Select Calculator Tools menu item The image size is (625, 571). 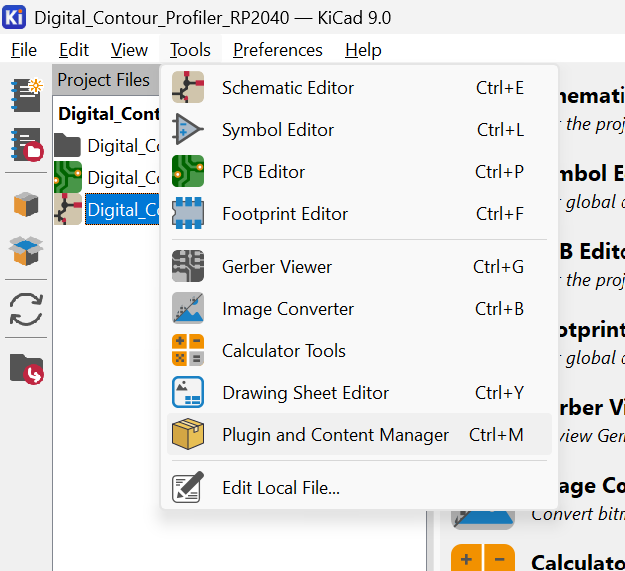click(359, 351)
